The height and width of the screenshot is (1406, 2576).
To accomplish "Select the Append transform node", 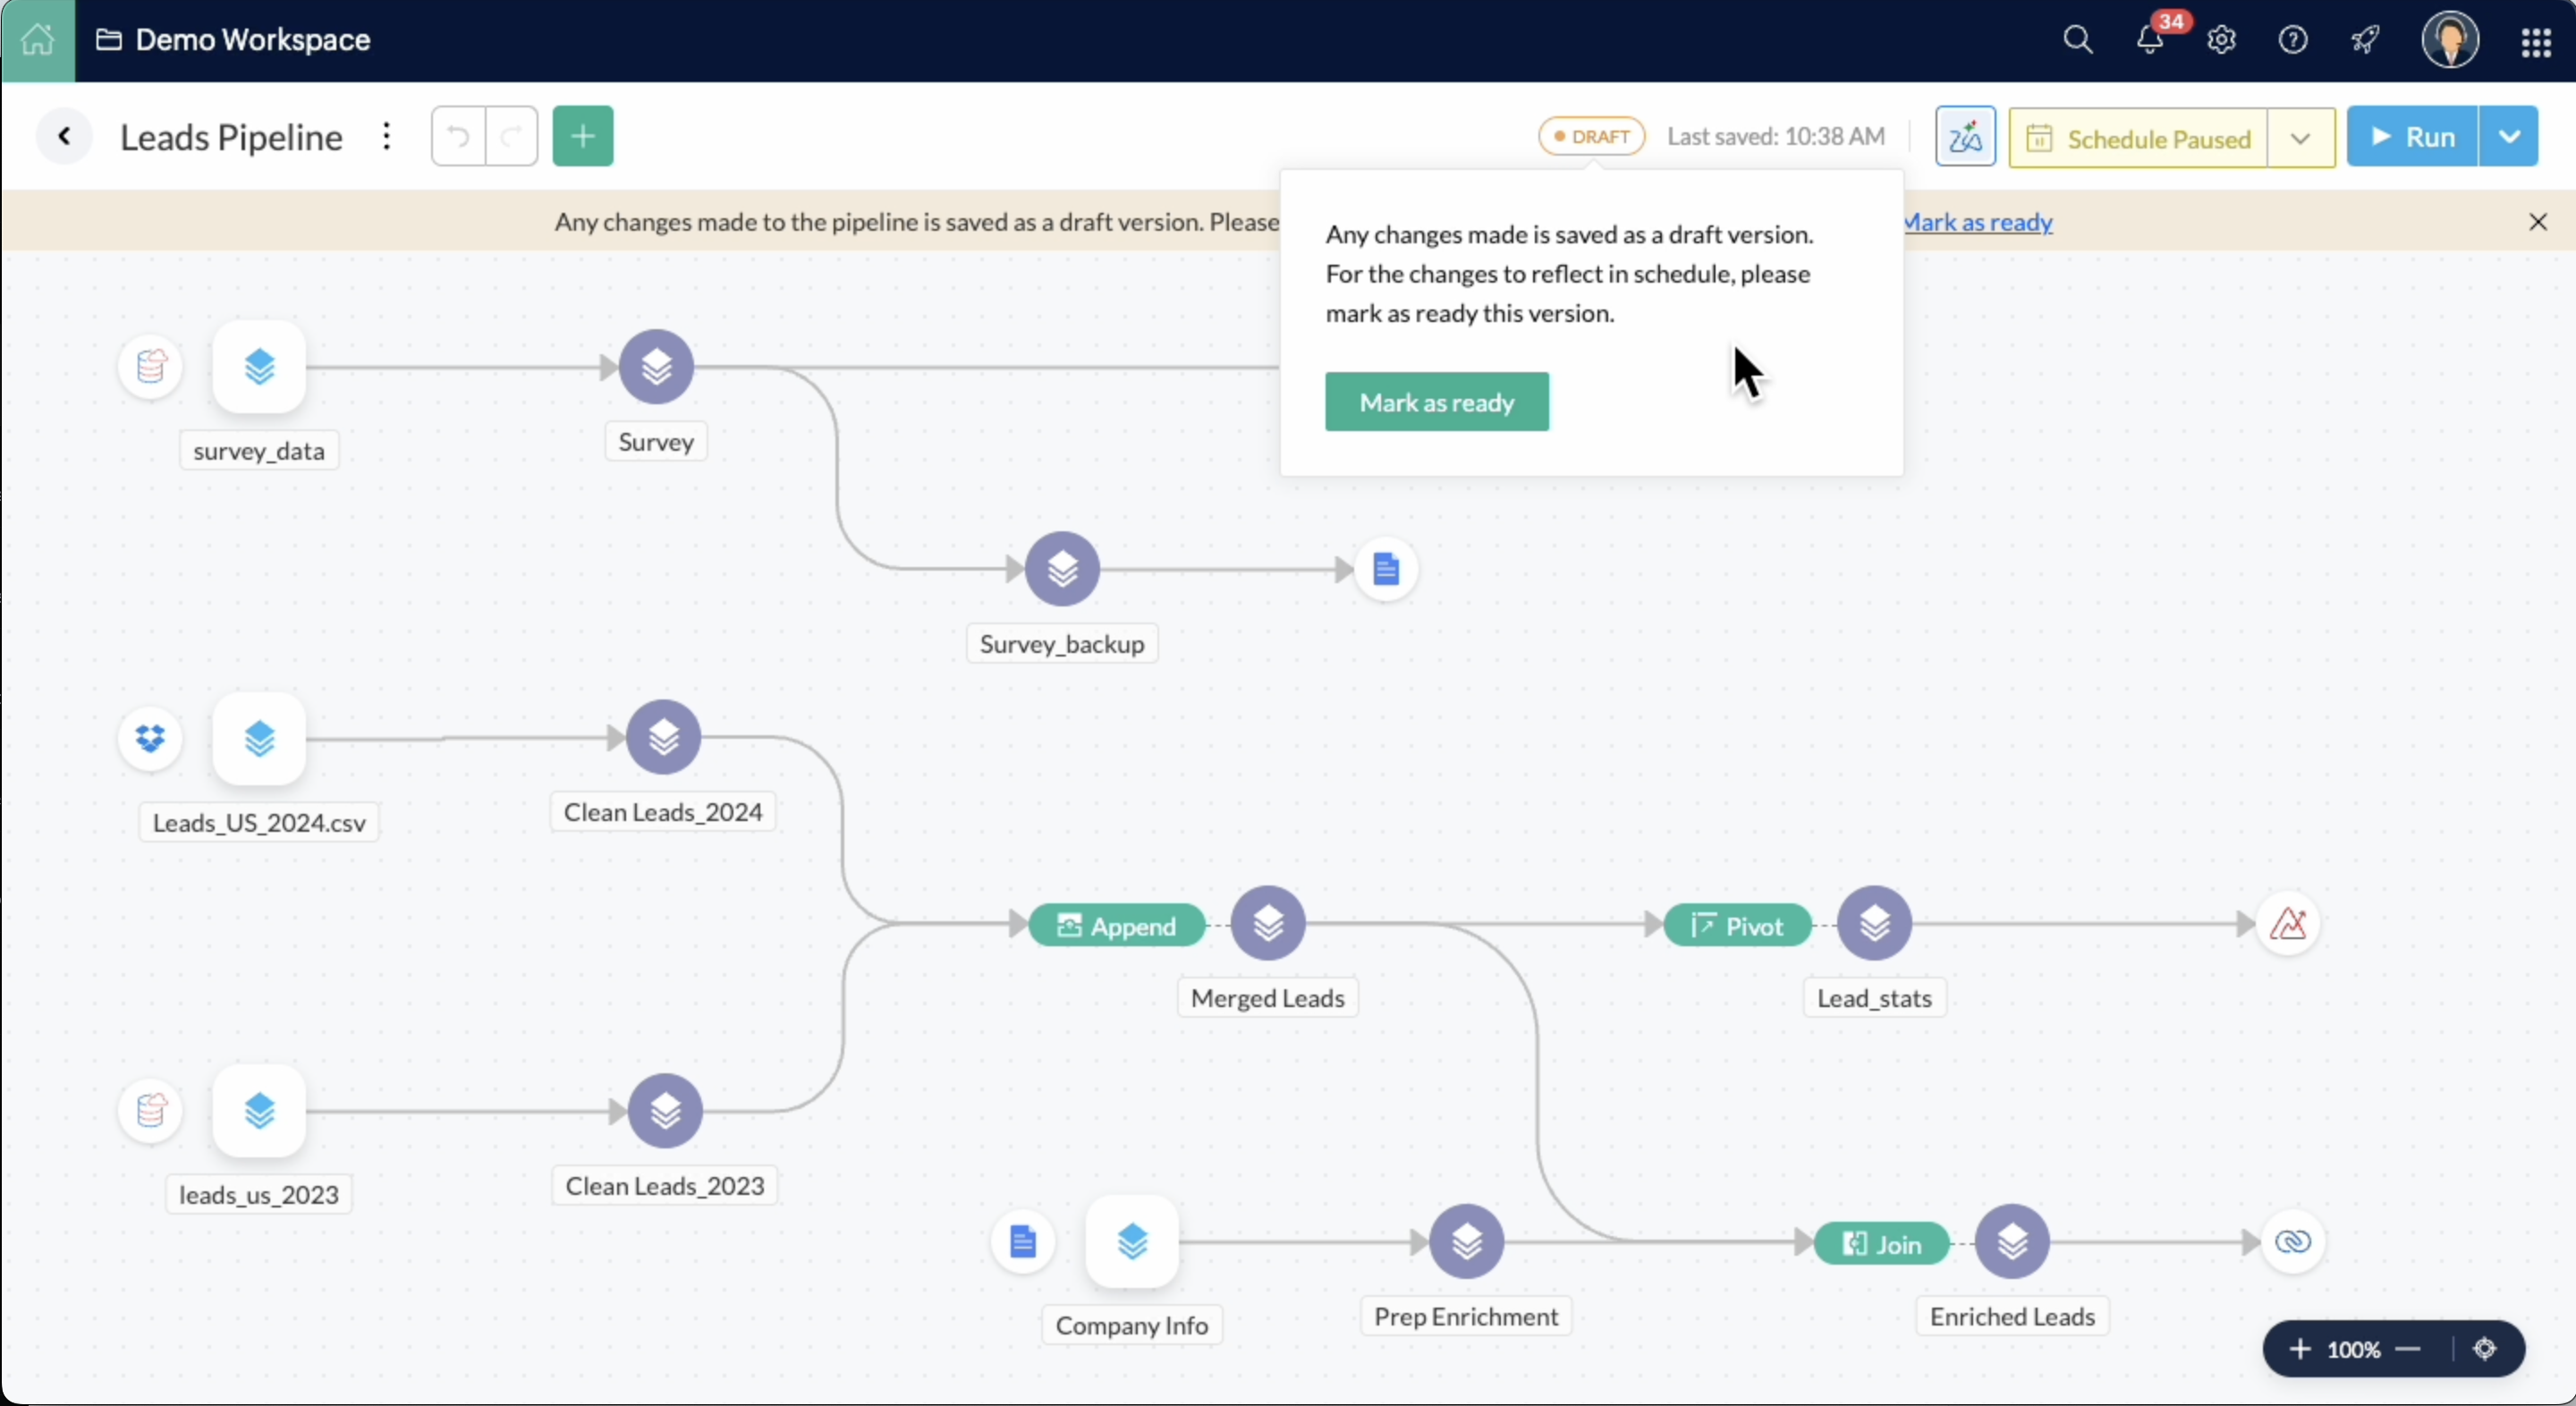I will 1116,925.
